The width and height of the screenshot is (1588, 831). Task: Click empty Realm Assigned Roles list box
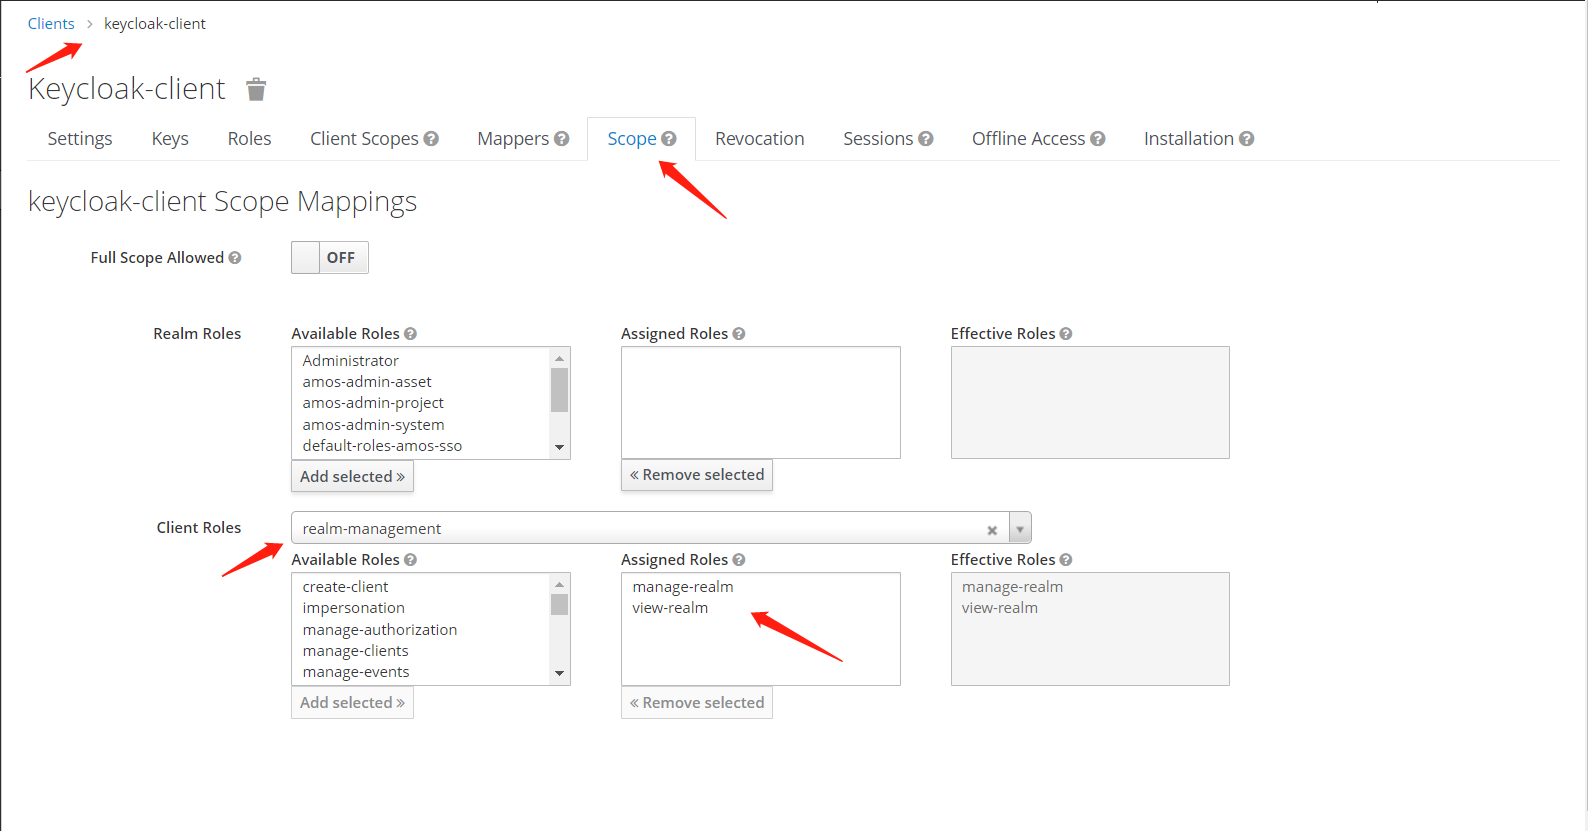(x=760, y=403)
